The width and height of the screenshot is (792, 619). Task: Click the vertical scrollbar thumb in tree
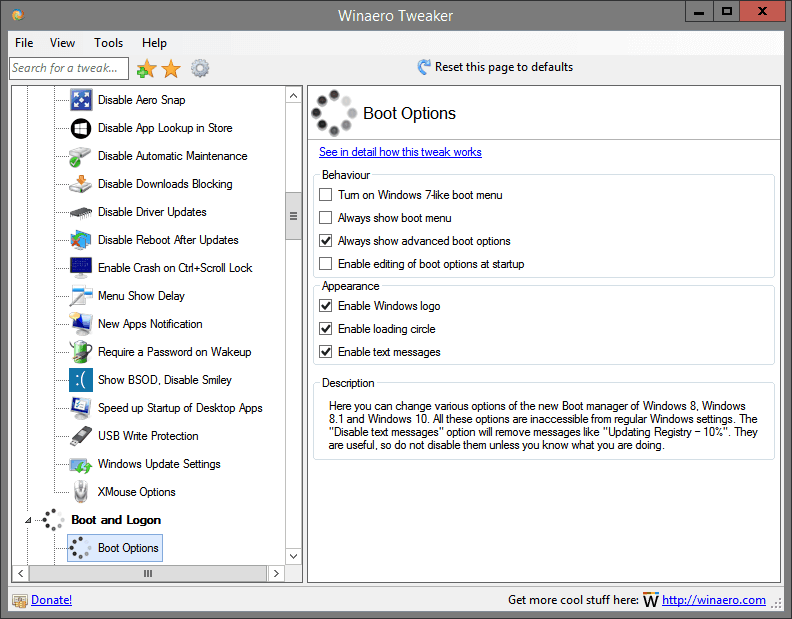tap(293, 216)
